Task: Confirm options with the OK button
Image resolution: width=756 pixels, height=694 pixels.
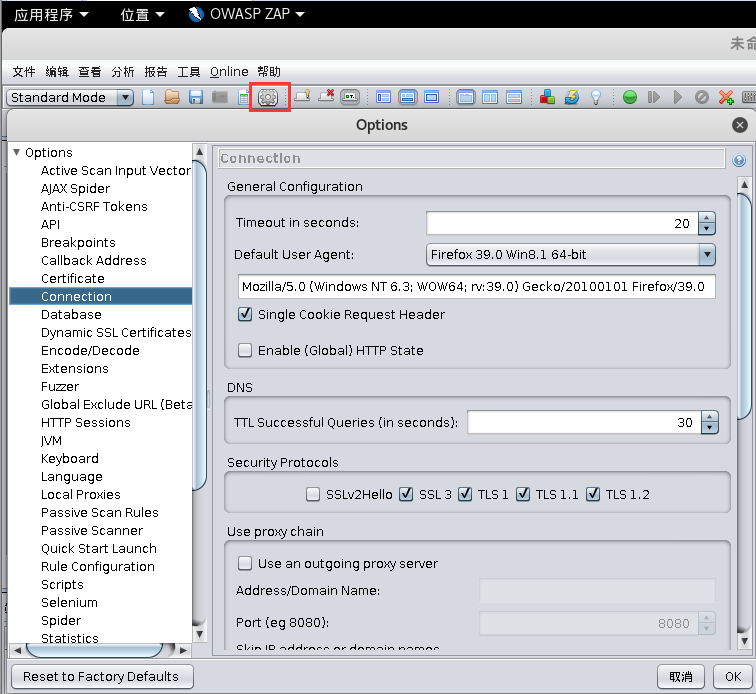Action: pyautogui.click(x=733, y=676)
